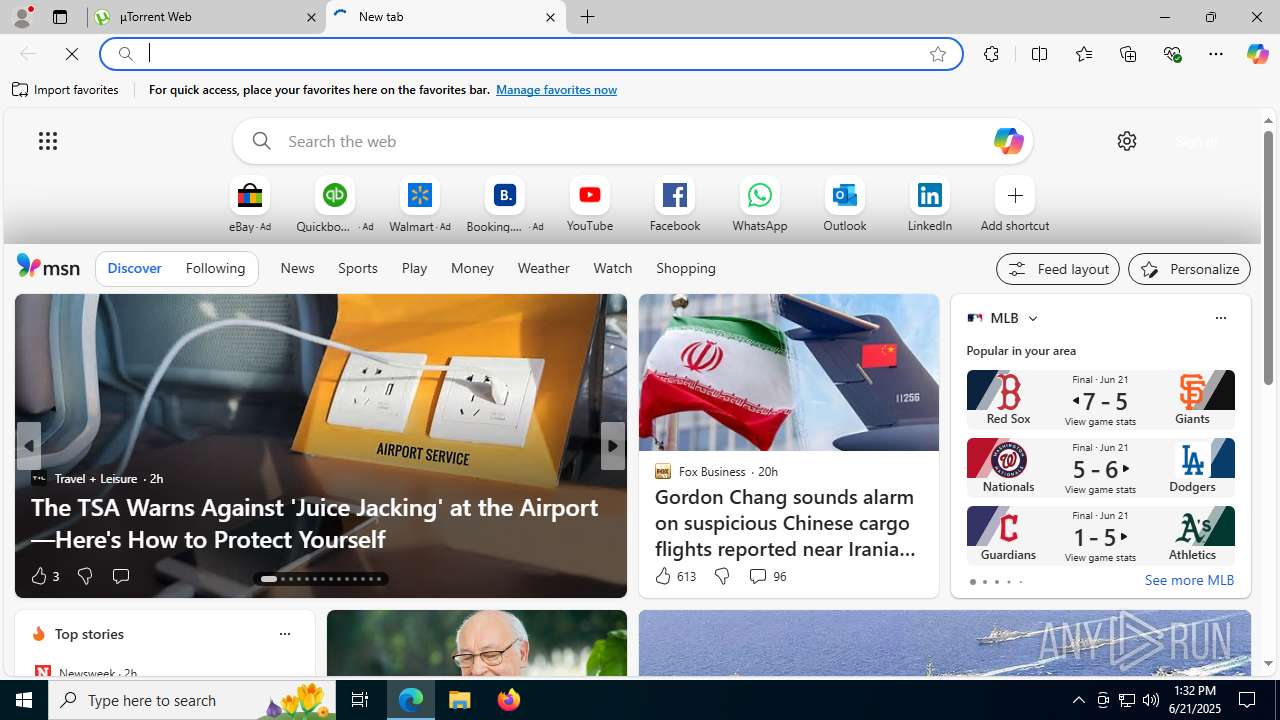Open the YouTube shortcut
The image size is (1280, 720).
click(x=590, y=205)
